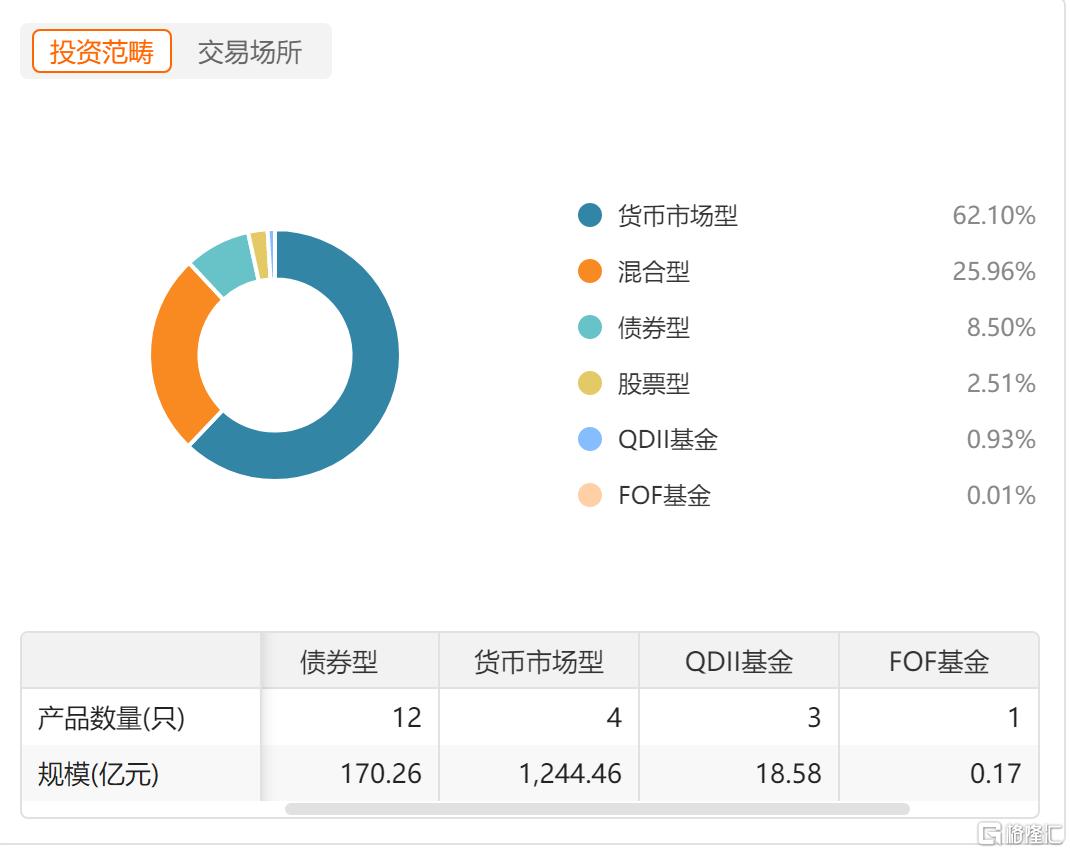Toggle 股票型 legend label
The height and width of the screenshot is (854, 1070).
click(x=654, y=384)
